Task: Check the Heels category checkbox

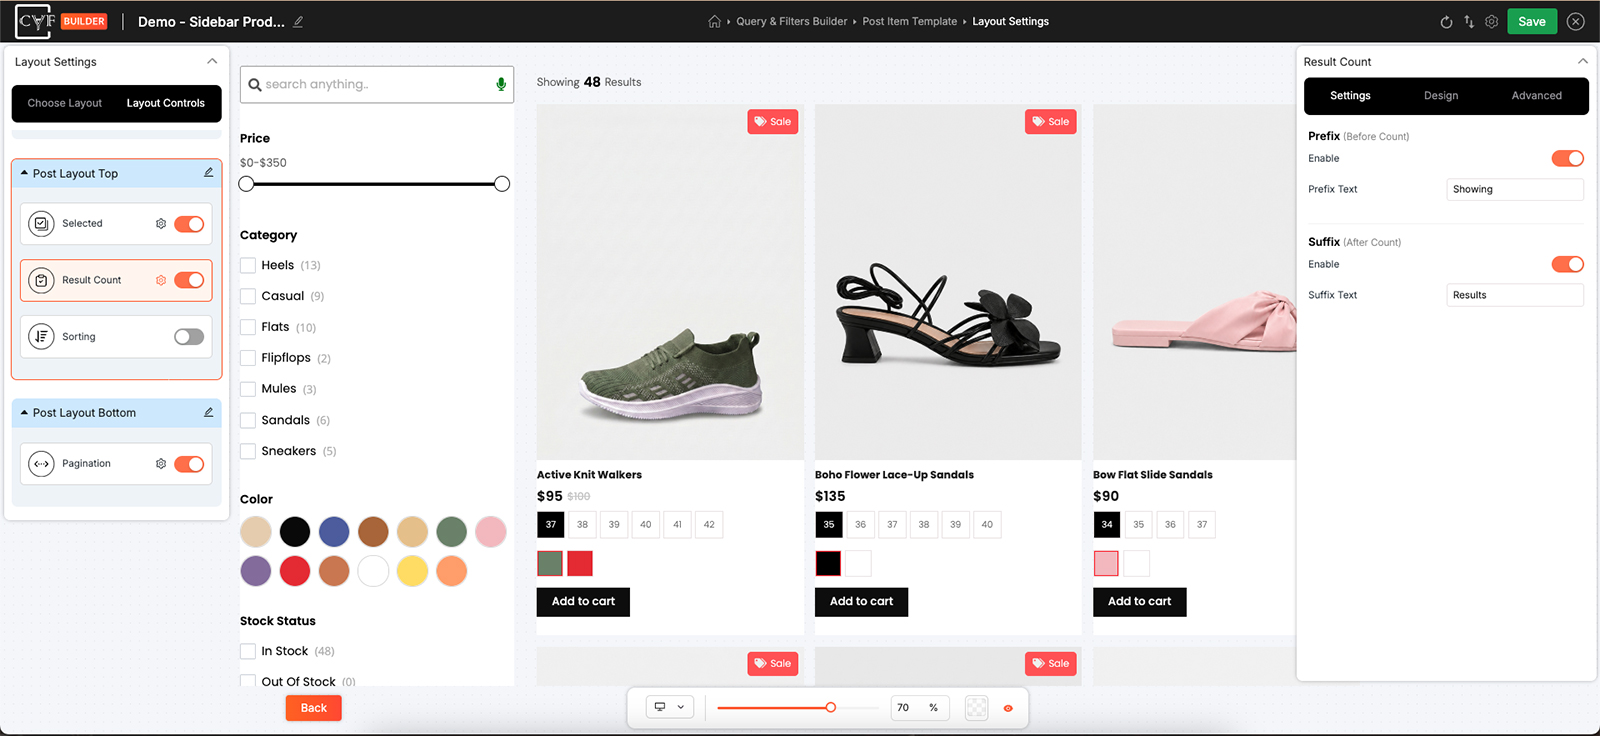Action: pyautogui.click(x=248, y=266)
